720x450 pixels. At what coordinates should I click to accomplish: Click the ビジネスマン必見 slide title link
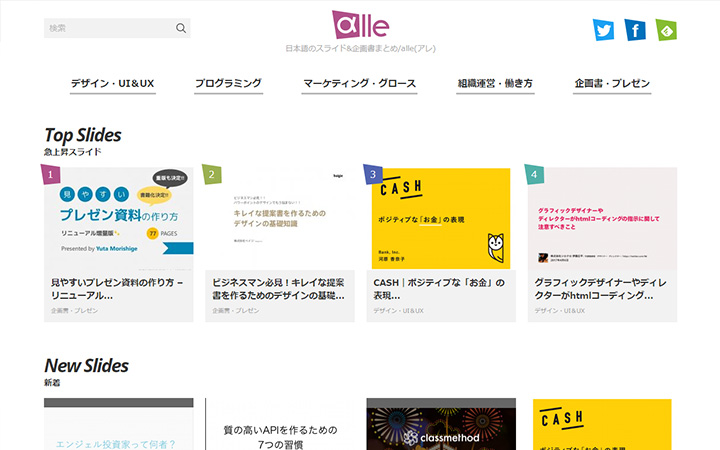tap(280, 289)
